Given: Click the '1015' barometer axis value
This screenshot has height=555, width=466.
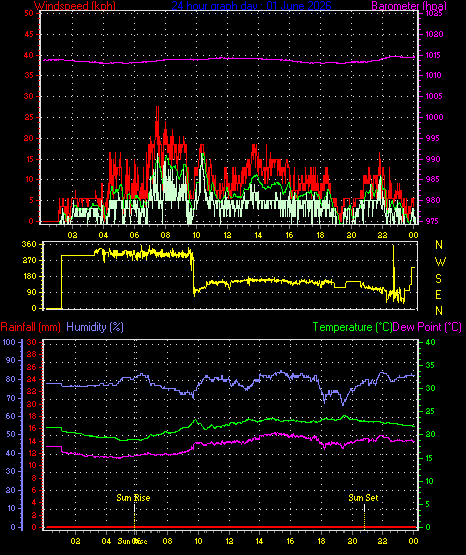Looking at the screenshot, I should [x=434, y=55].
